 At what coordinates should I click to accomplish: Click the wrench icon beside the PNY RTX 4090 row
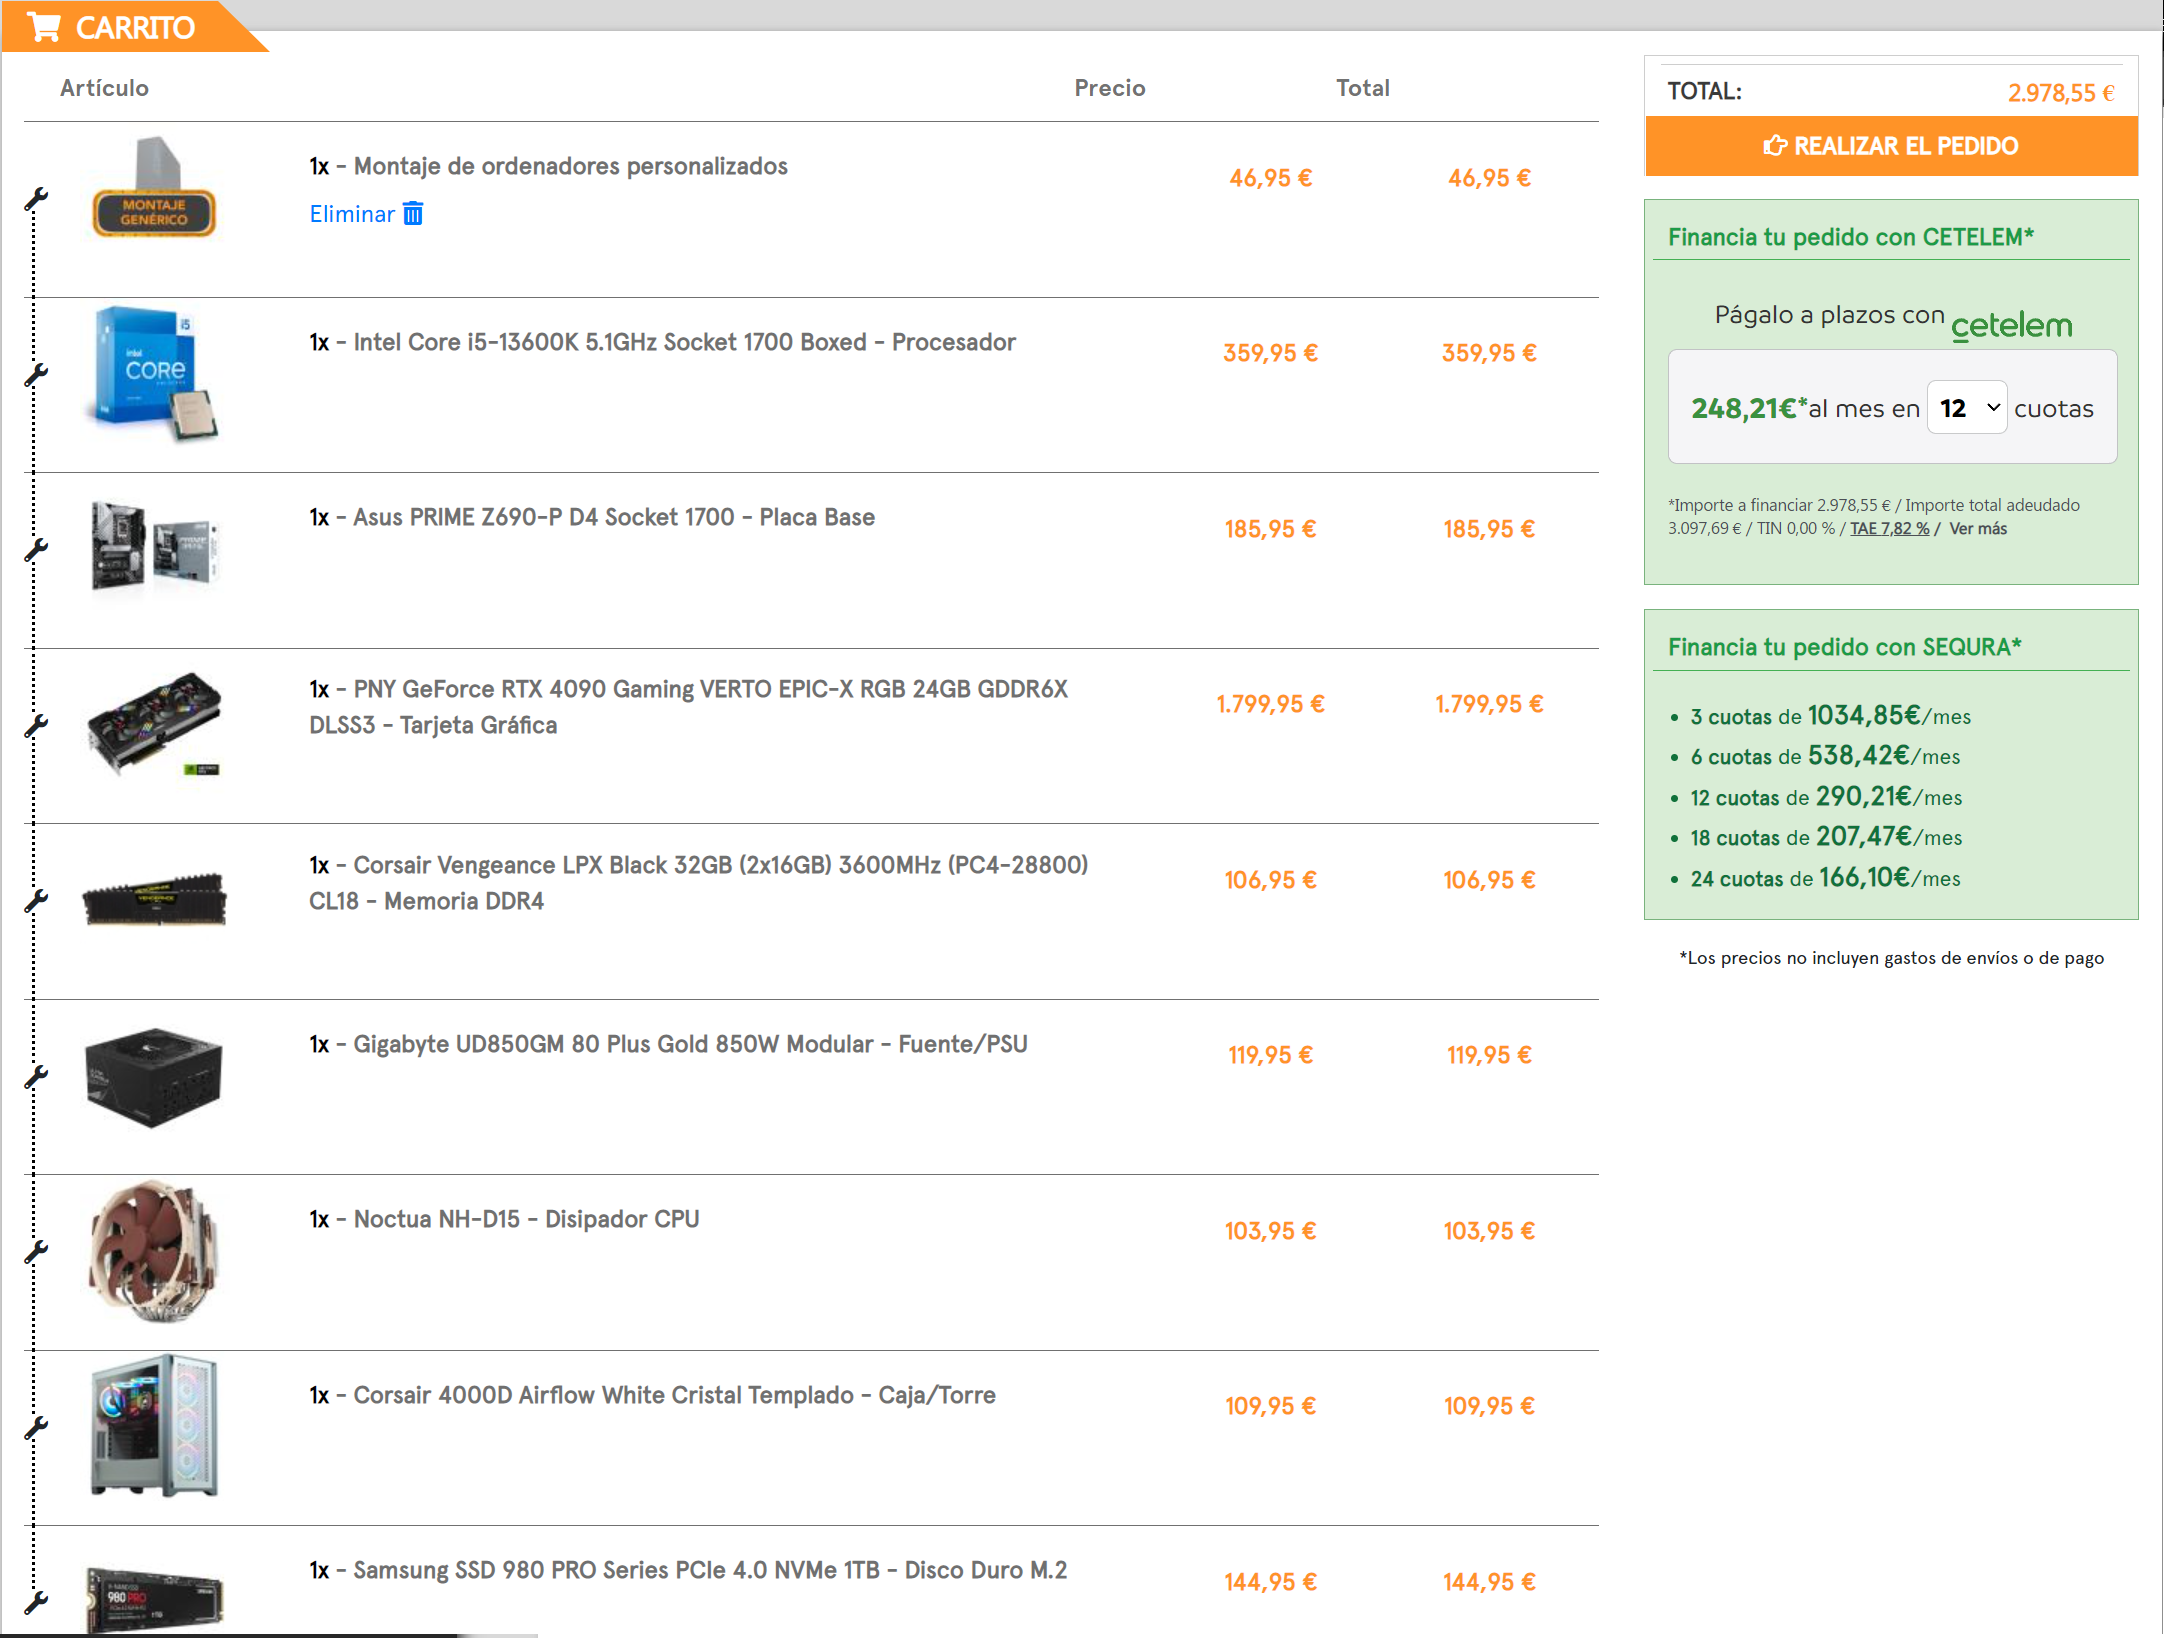(x=36, y=726)
